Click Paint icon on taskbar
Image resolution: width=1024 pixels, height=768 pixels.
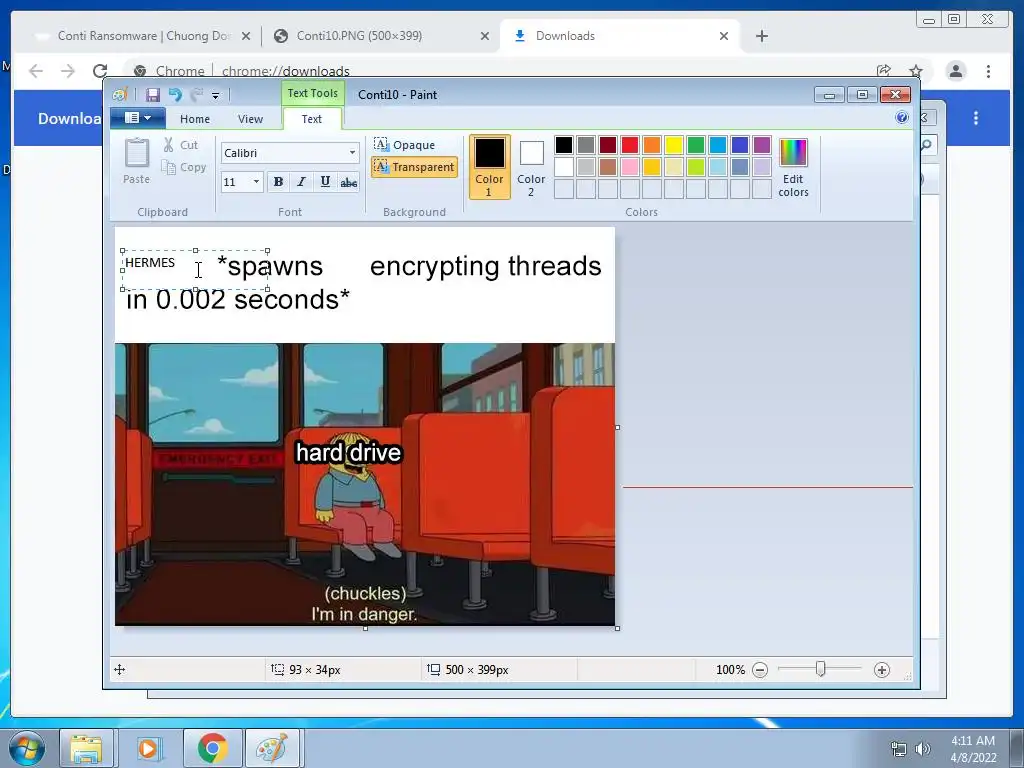[272, 748]
